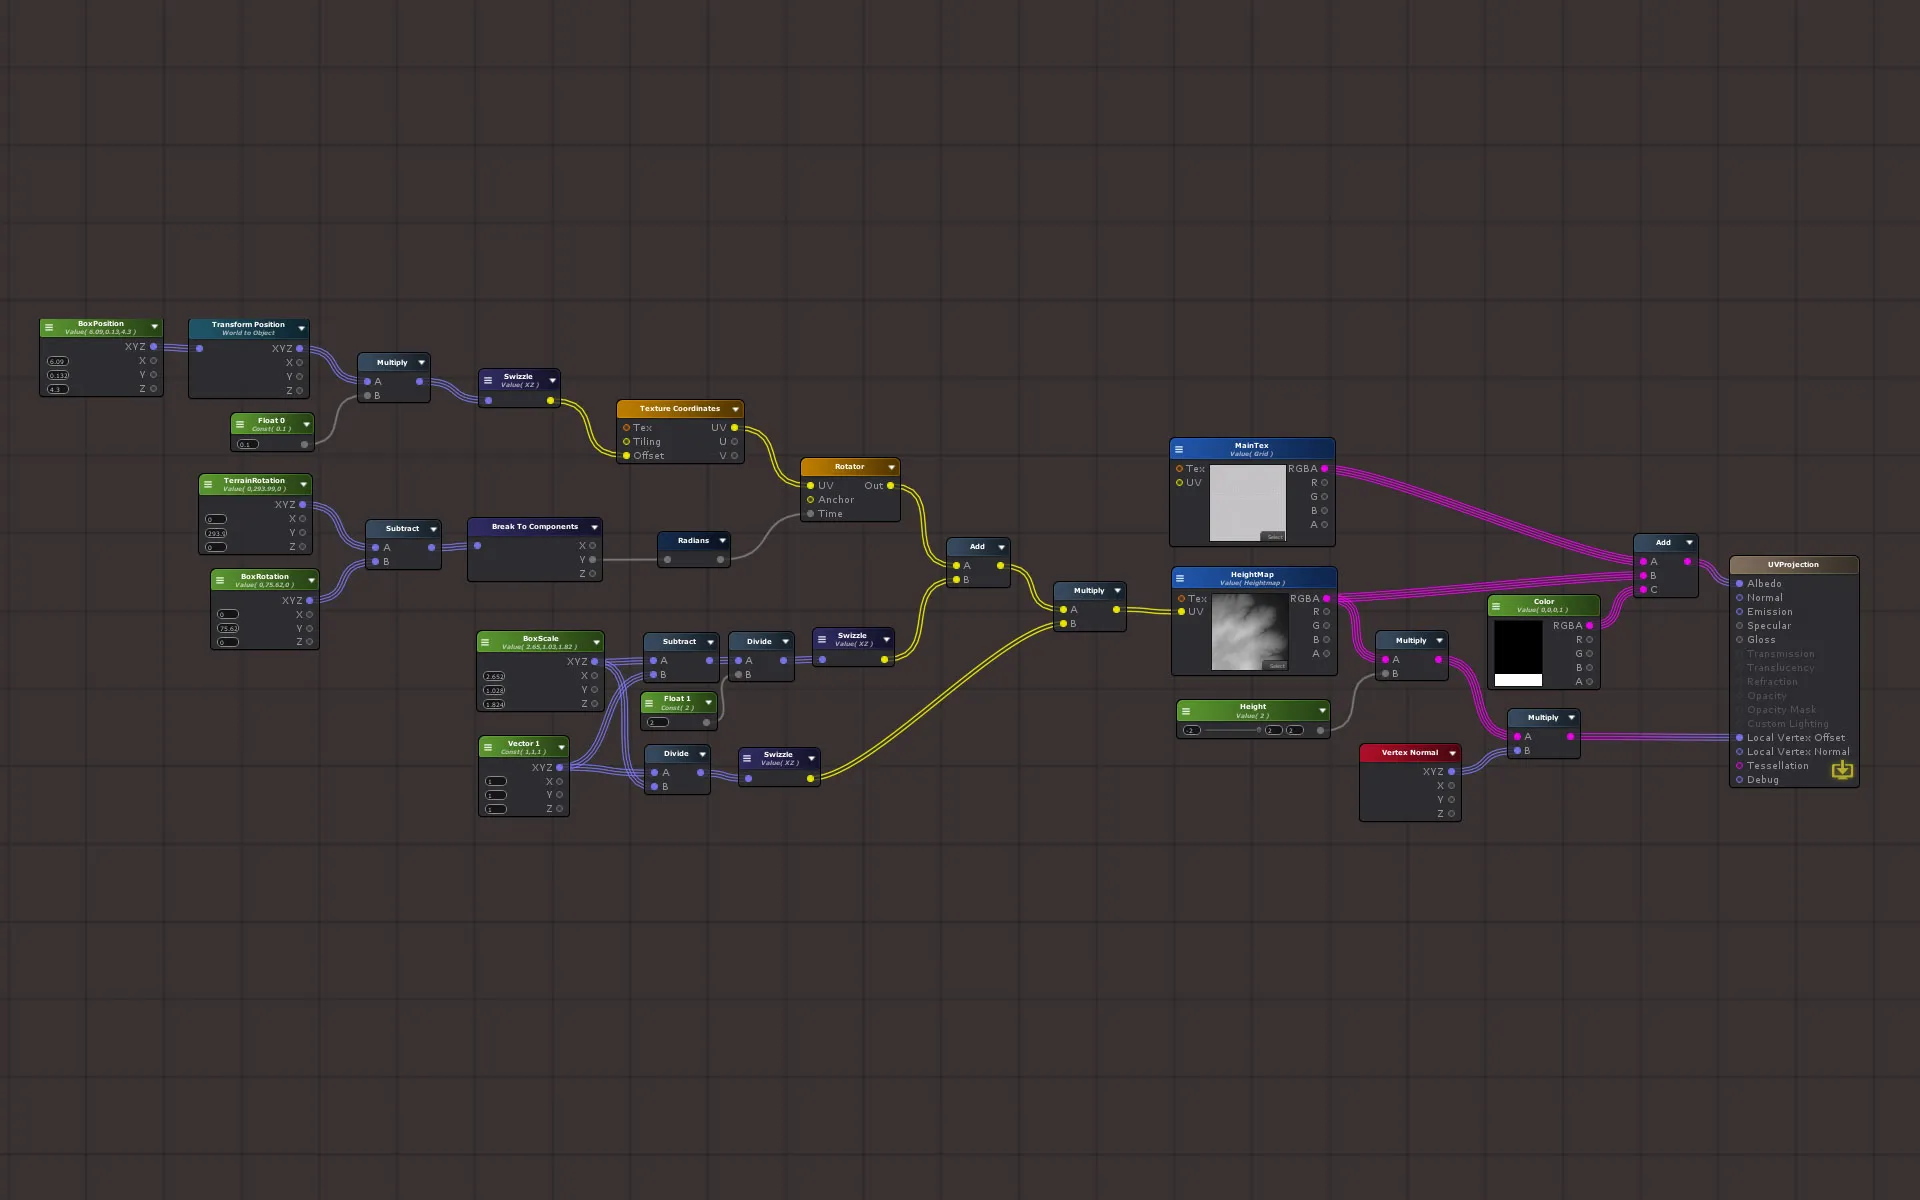Click the Rotator node Out output port
The width and height of the screenshot is (1920, 1200).
(890, 485)
